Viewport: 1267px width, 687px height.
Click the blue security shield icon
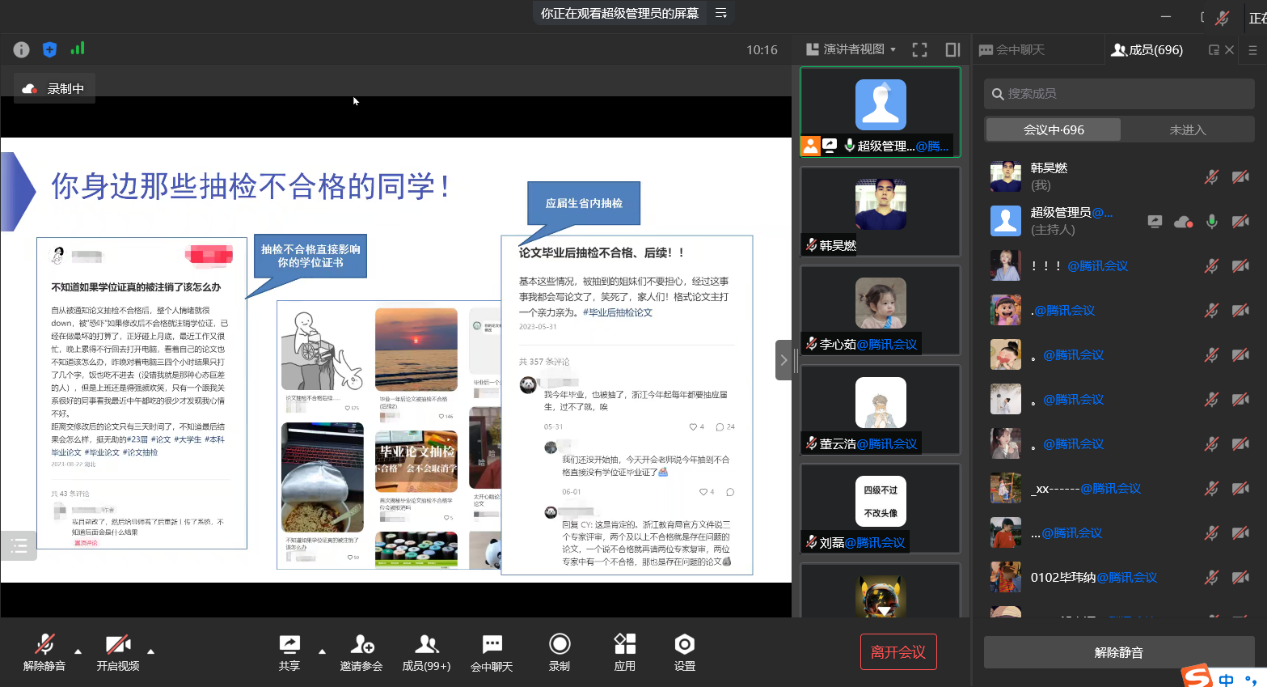point(49,49)
